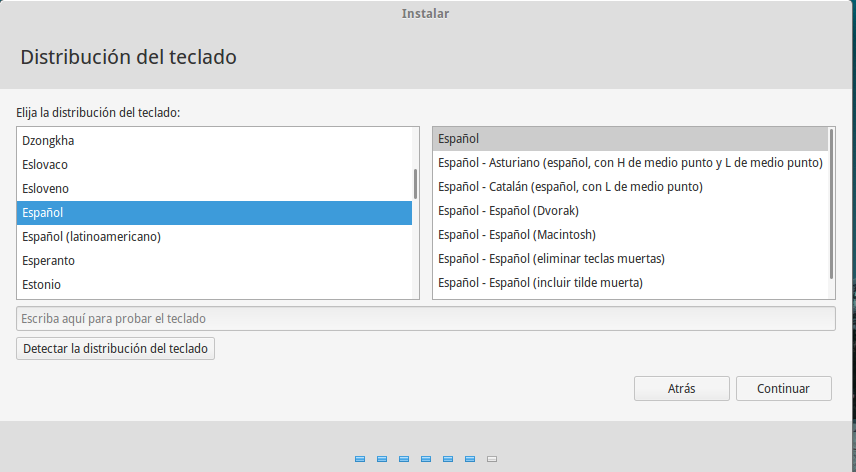Choose Eslovaco keyboard language

pyautogui.click(x=45, y=165)
